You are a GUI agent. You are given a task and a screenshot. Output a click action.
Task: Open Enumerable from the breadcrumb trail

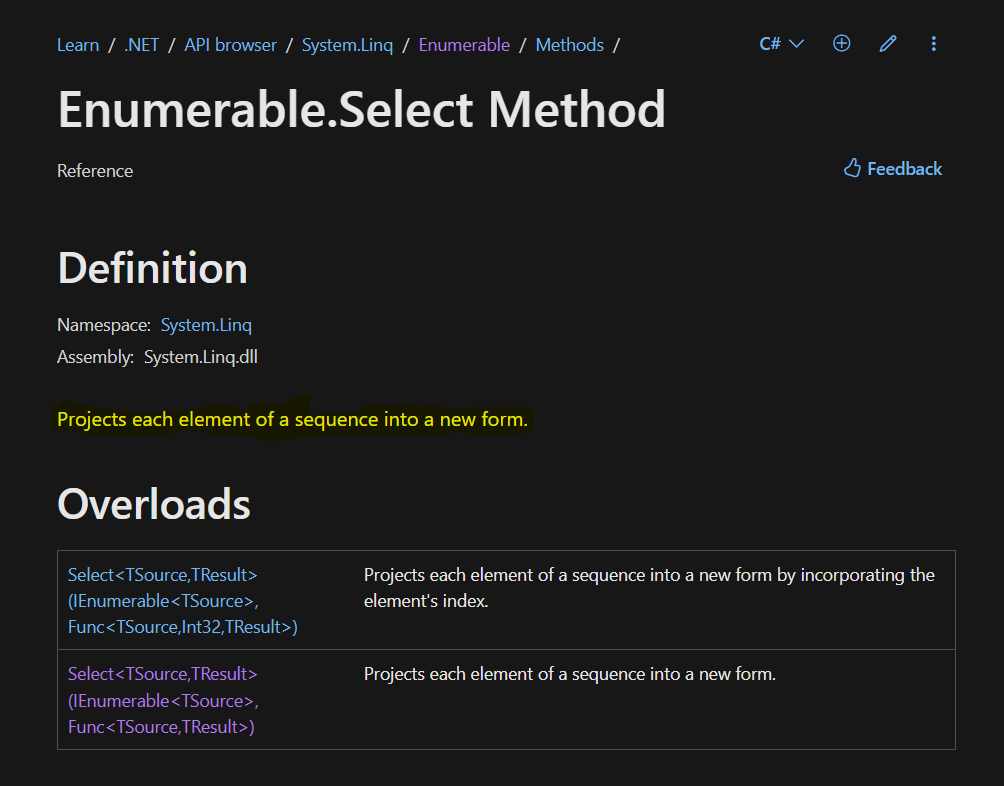click(x=463, y=44)
